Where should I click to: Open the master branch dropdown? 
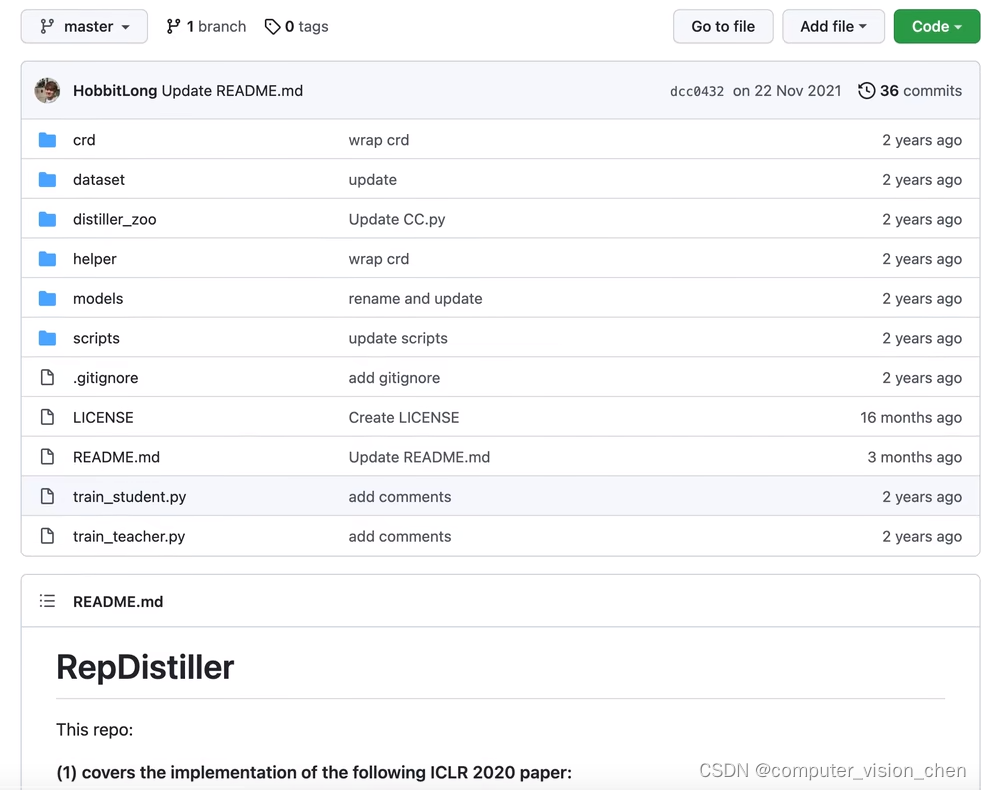[84, 26]
